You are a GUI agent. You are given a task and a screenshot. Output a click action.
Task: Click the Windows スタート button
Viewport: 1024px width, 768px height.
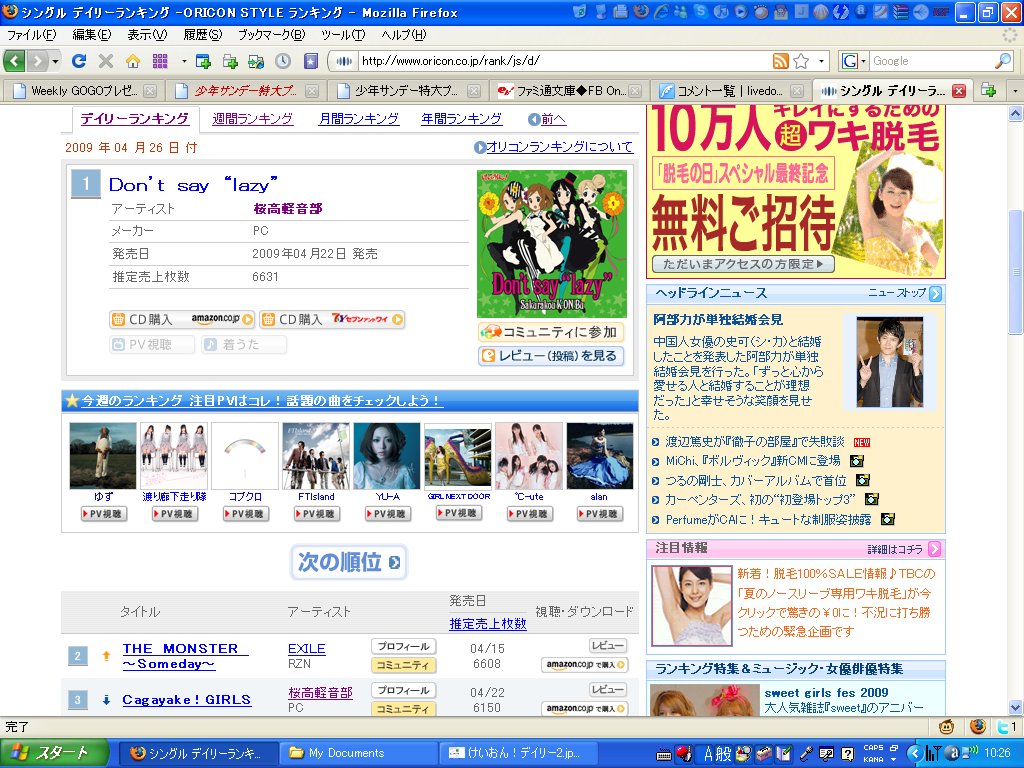click(54, 753)
